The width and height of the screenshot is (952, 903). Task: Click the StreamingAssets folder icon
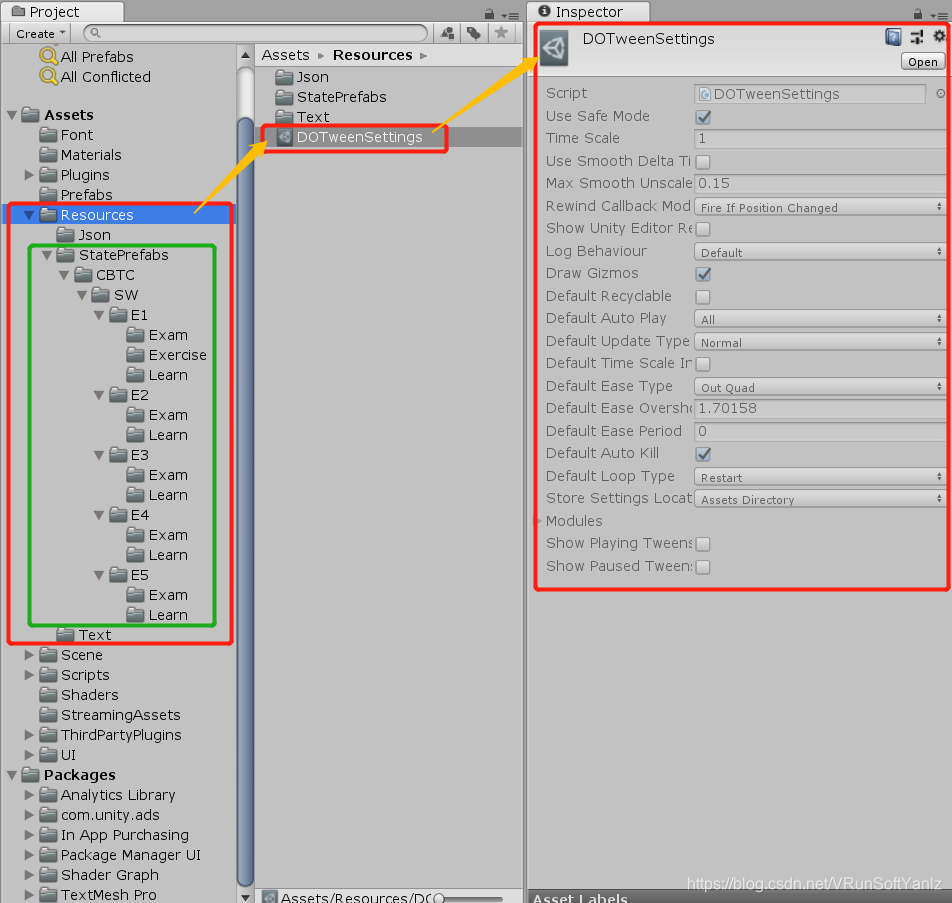pyautogui.click(x=49, y=715)
